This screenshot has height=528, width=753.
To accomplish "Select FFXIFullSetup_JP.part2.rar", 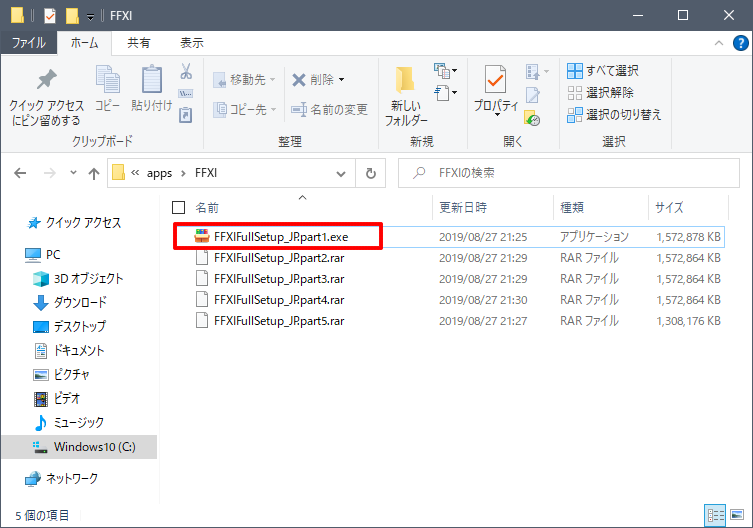I will point(279,258).
